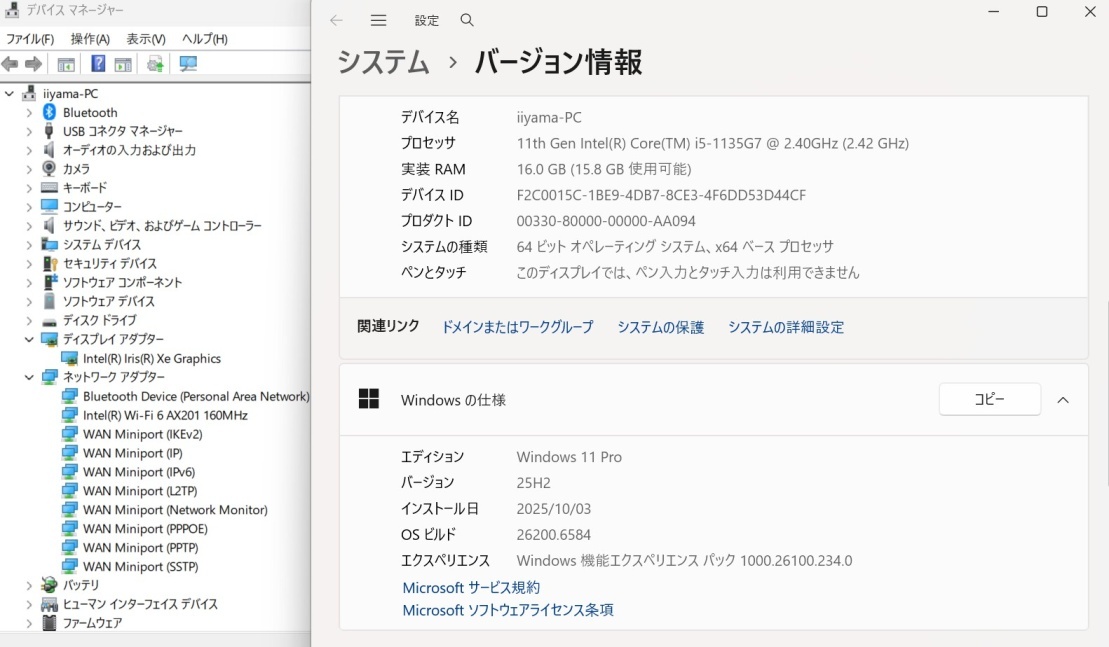Click the search icon in Settings header
The width and height of the screenshot is (1109, 647).
(467, 20)
